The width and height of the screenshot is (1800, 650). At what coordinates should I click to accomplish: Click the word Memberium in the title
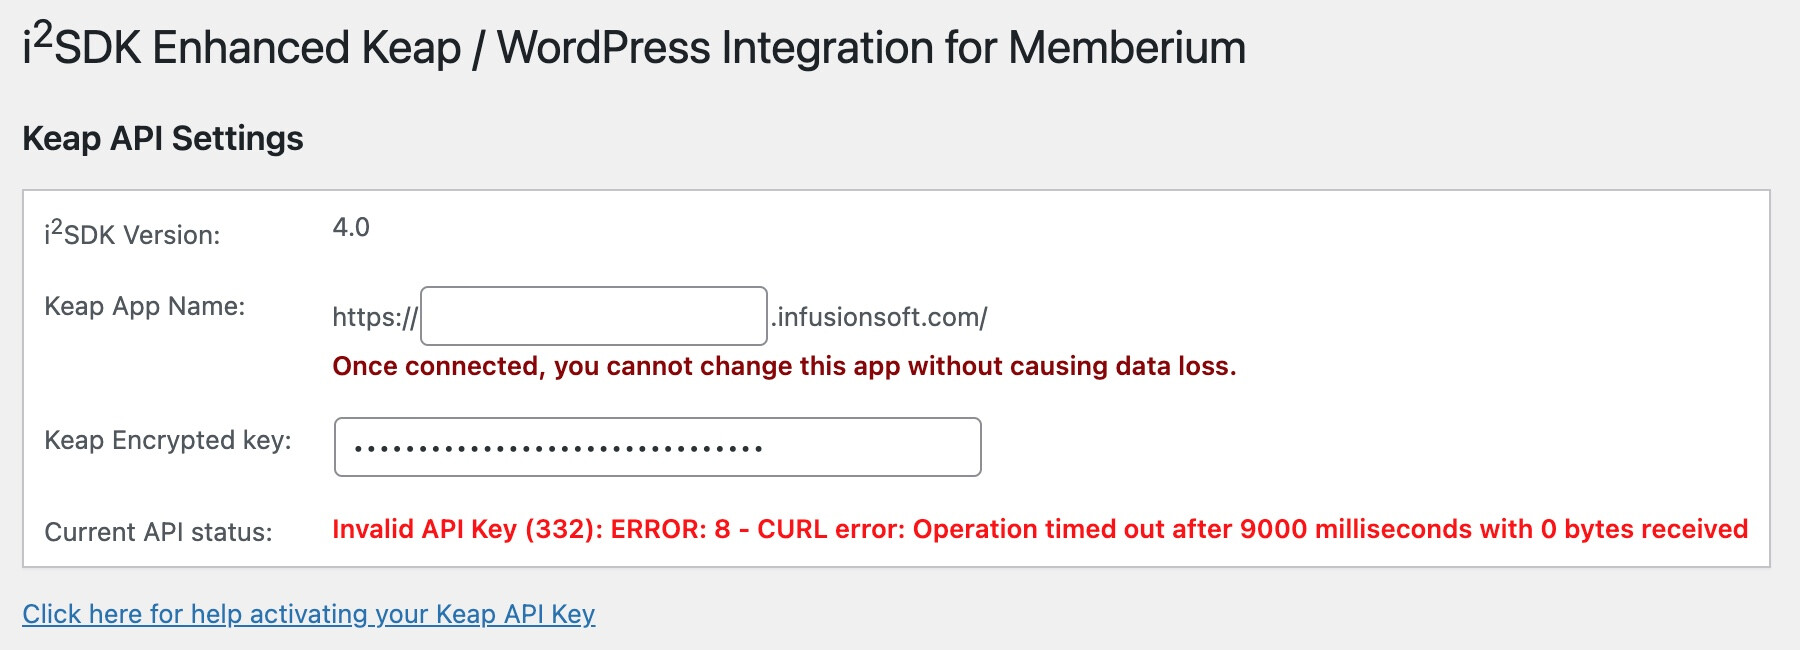[x=1127, y=48]
